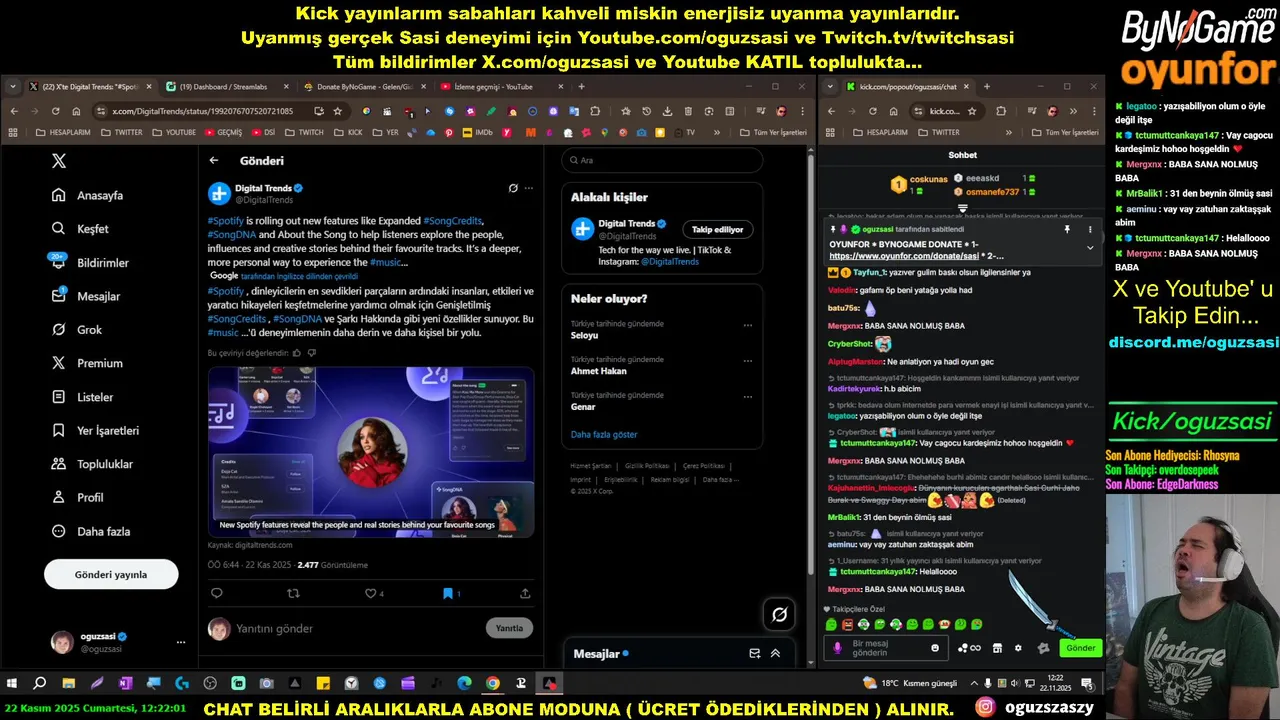This screenshot has height=720, width=1280.
Task: Expand the Mesajlar drawer with double chevron
Action: click(775, 653)
